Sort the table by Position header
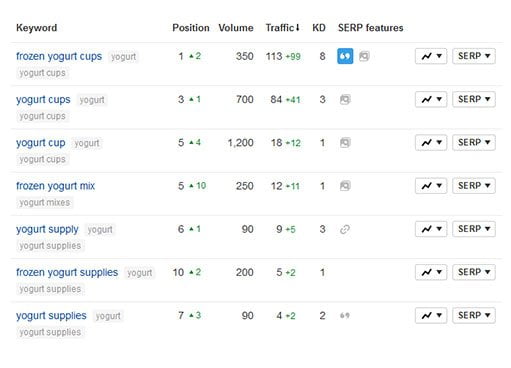511x368 pixels. coord(191,28)
